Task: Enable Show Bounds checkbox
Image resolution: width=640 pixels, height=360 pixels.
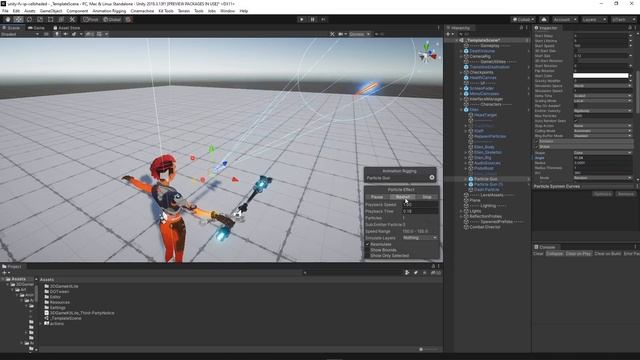Action: click(367, 250)
